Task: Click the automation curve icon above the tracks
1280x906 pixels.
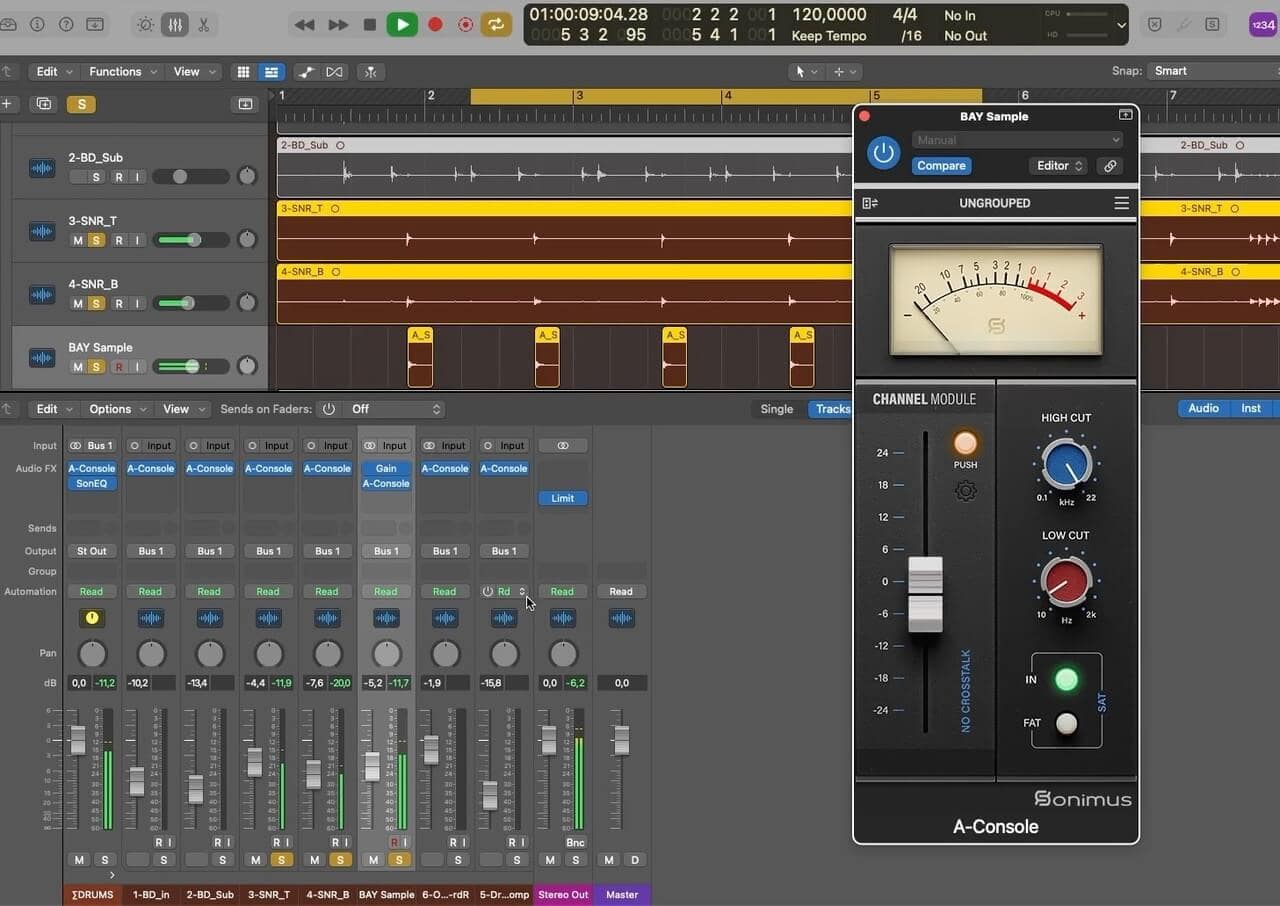Action: 307,71
